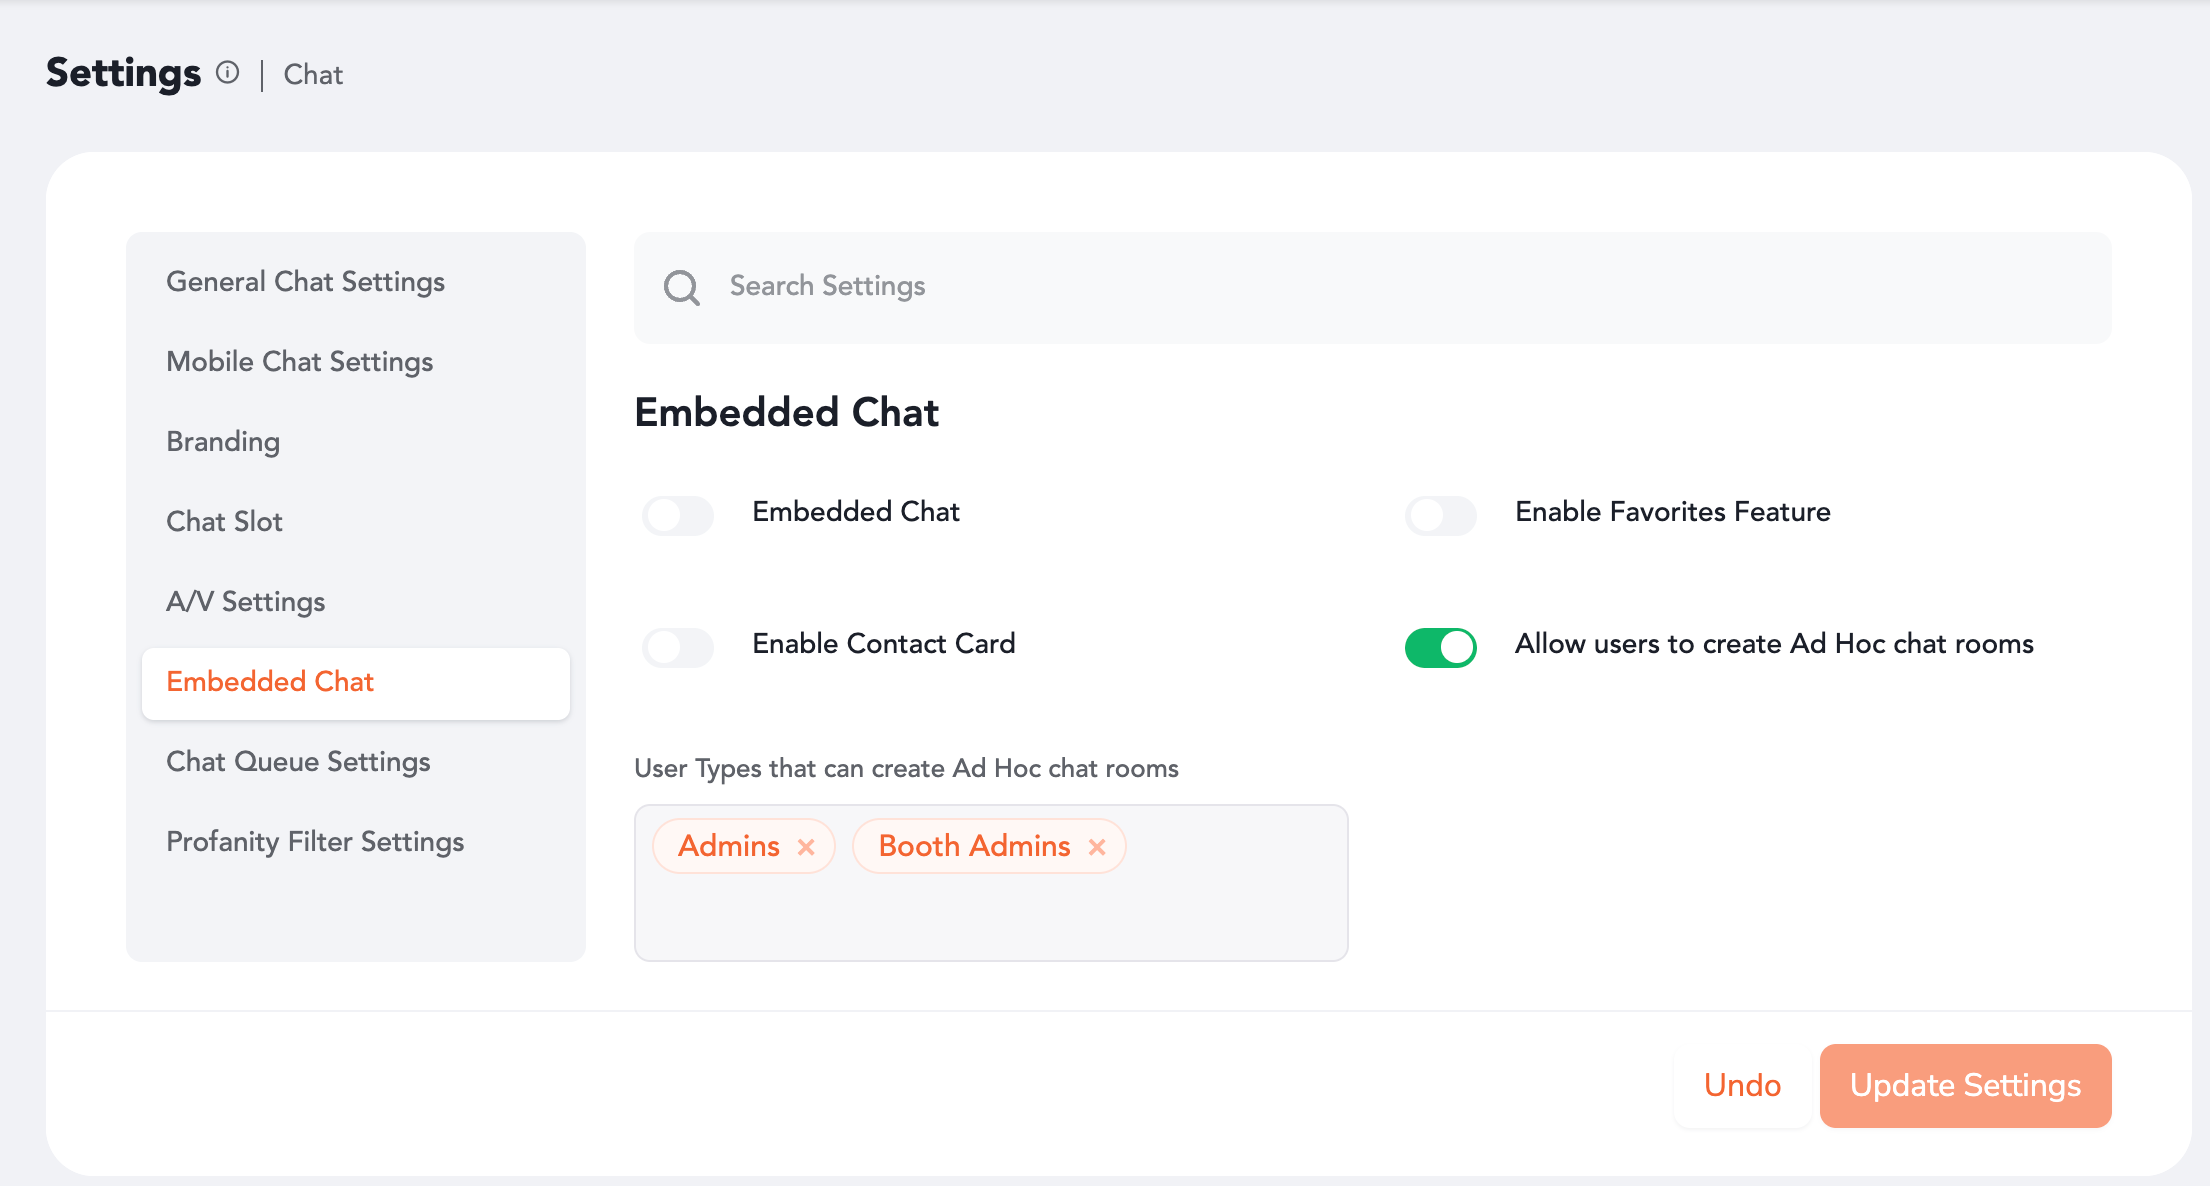Screen dimensions: 2210x1186
Task: Open A/V Settings
Action: click(245, 602)
